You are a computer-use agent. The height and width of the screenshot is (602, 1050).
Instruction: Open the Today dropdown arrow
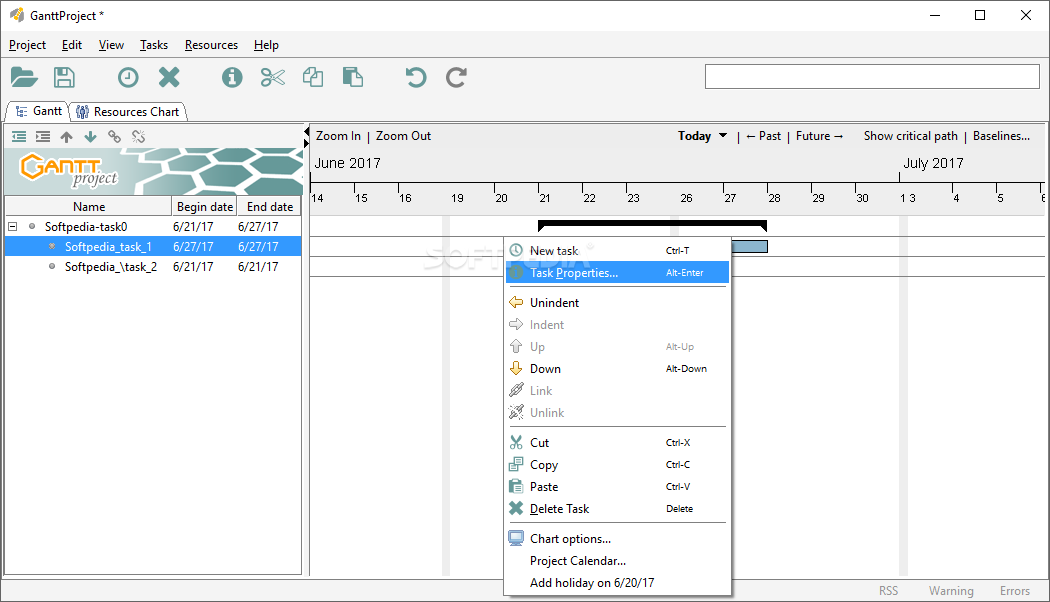[723, 135]
